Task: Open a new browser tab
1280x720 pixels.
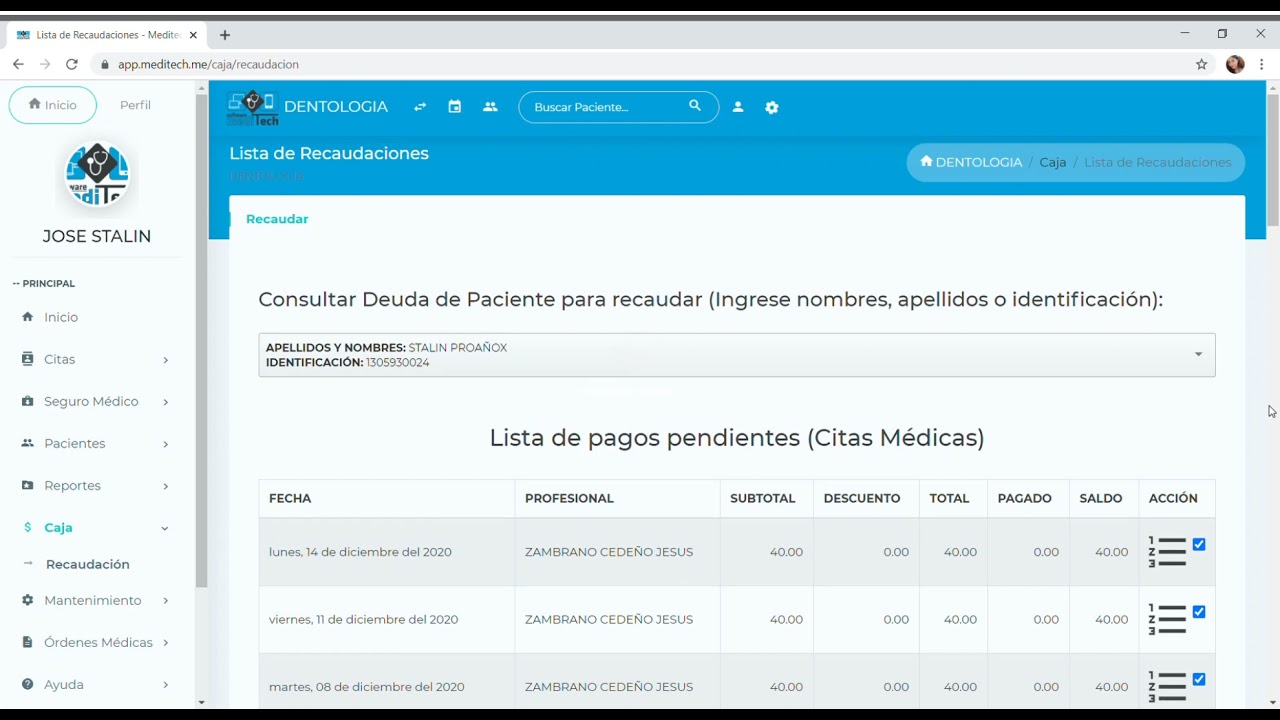Action: [x=225, y=35]
